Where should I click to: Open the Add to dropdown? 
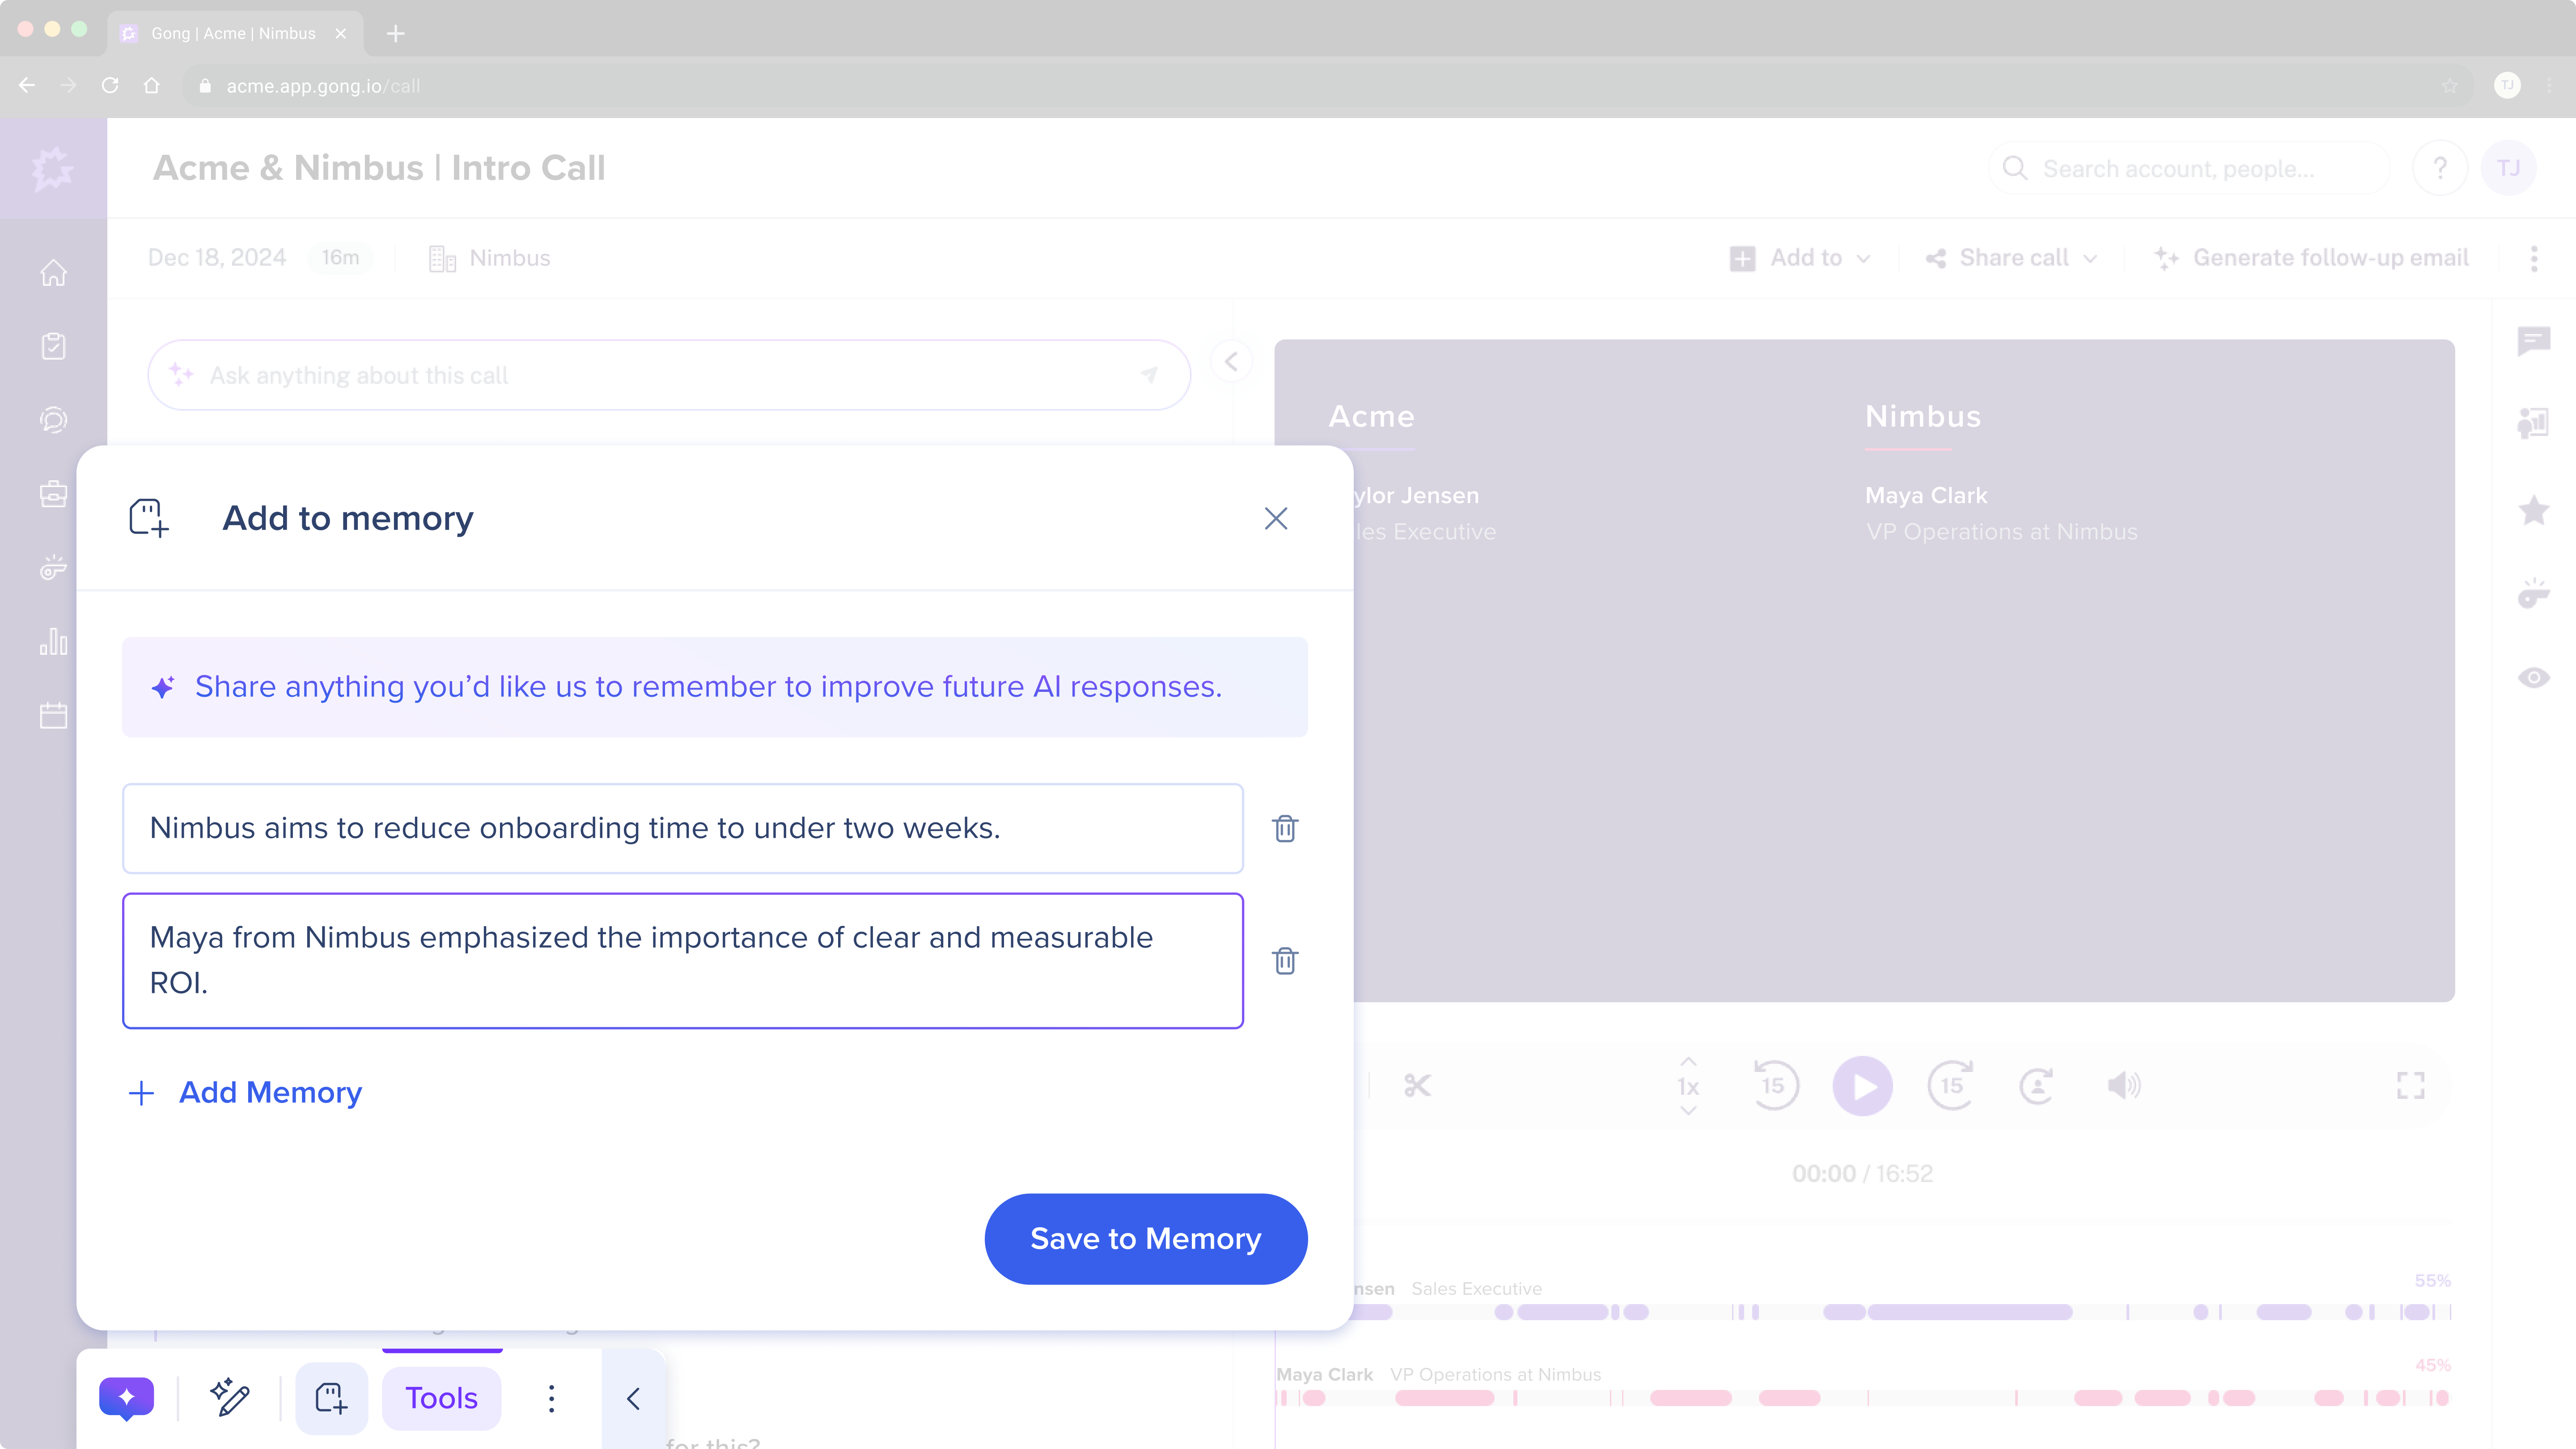tap(1800, 258)
